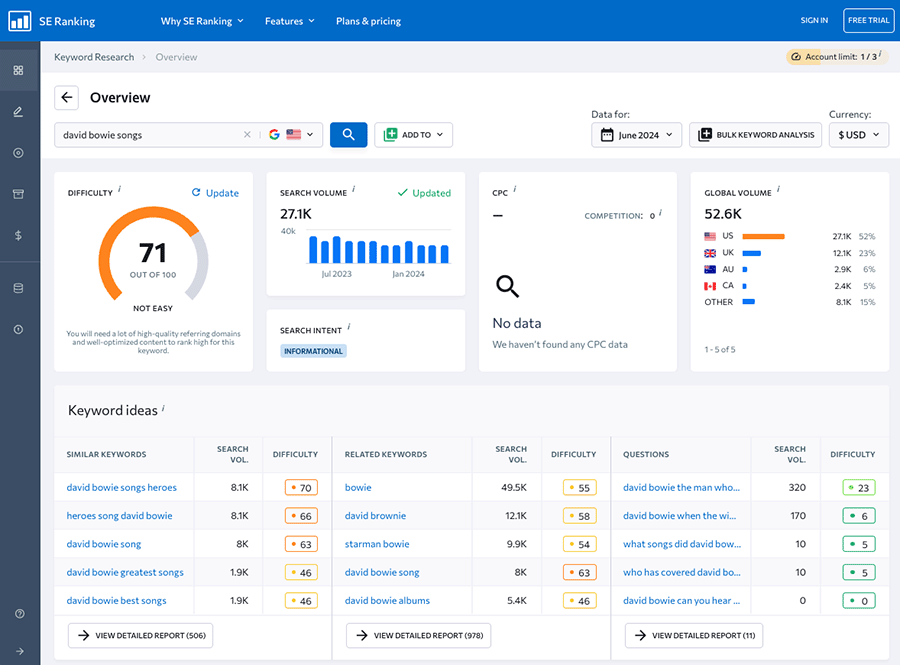Screen dimensions: 900x665
Task: Click SIGN IN in the top bar
Action: tap(814, 21)
